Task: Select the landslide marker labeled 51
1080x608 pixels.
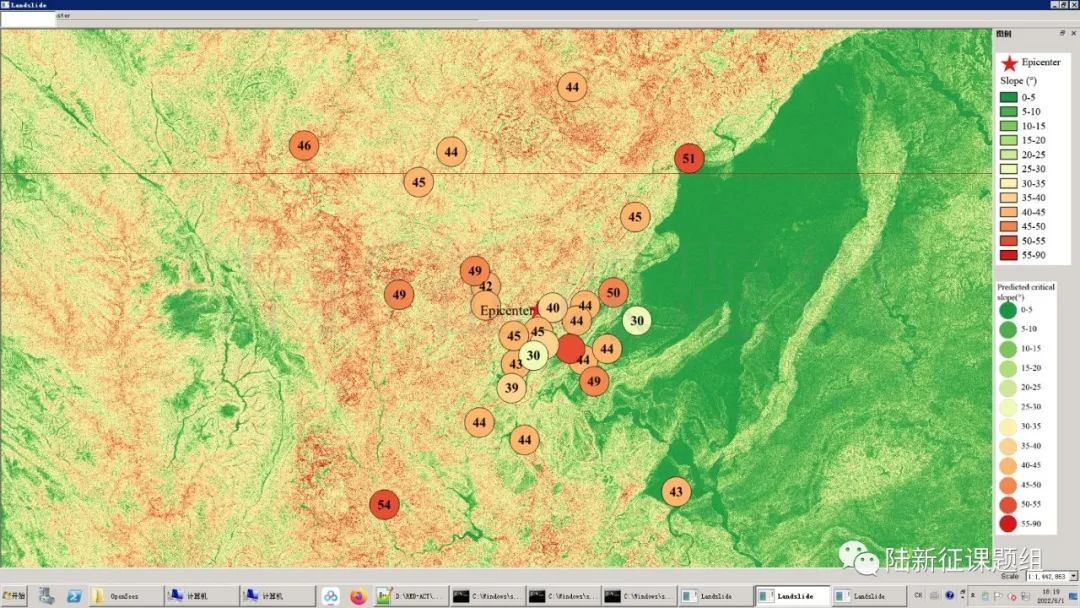Action: click(688, 158)
